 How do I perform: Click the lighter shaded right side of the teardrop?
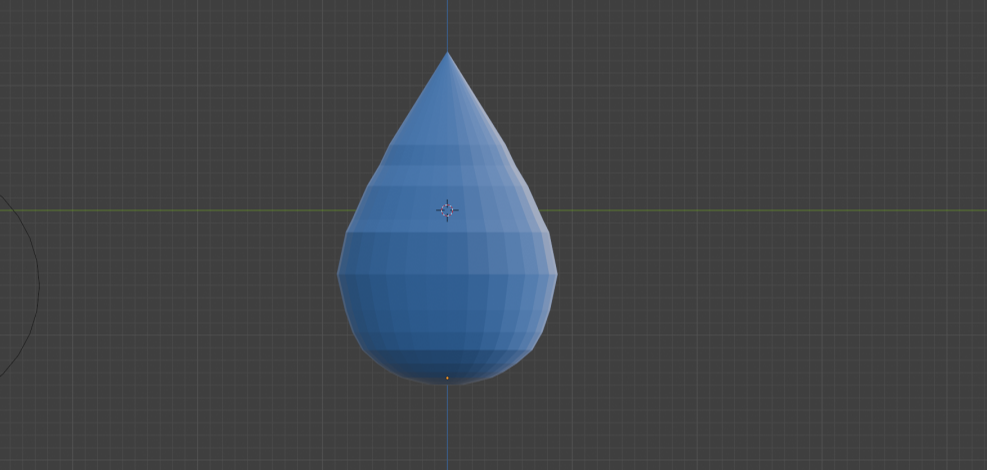point(525,270)
